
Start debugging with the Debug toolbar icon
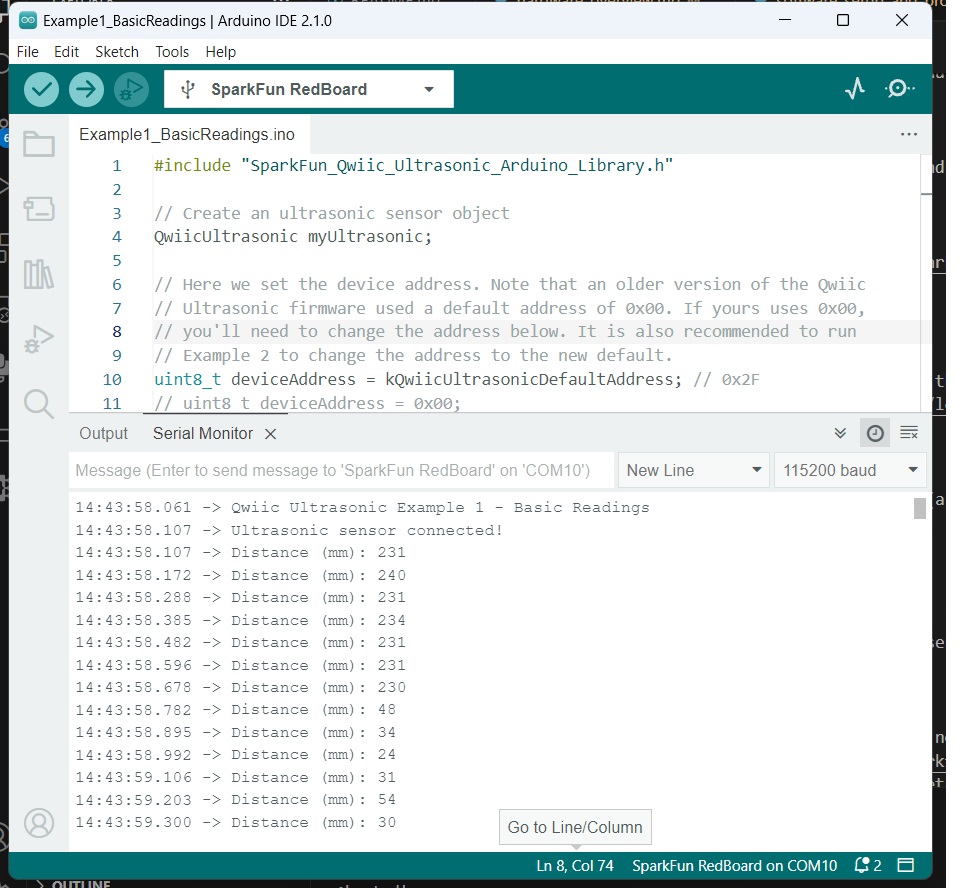[131, 89]
